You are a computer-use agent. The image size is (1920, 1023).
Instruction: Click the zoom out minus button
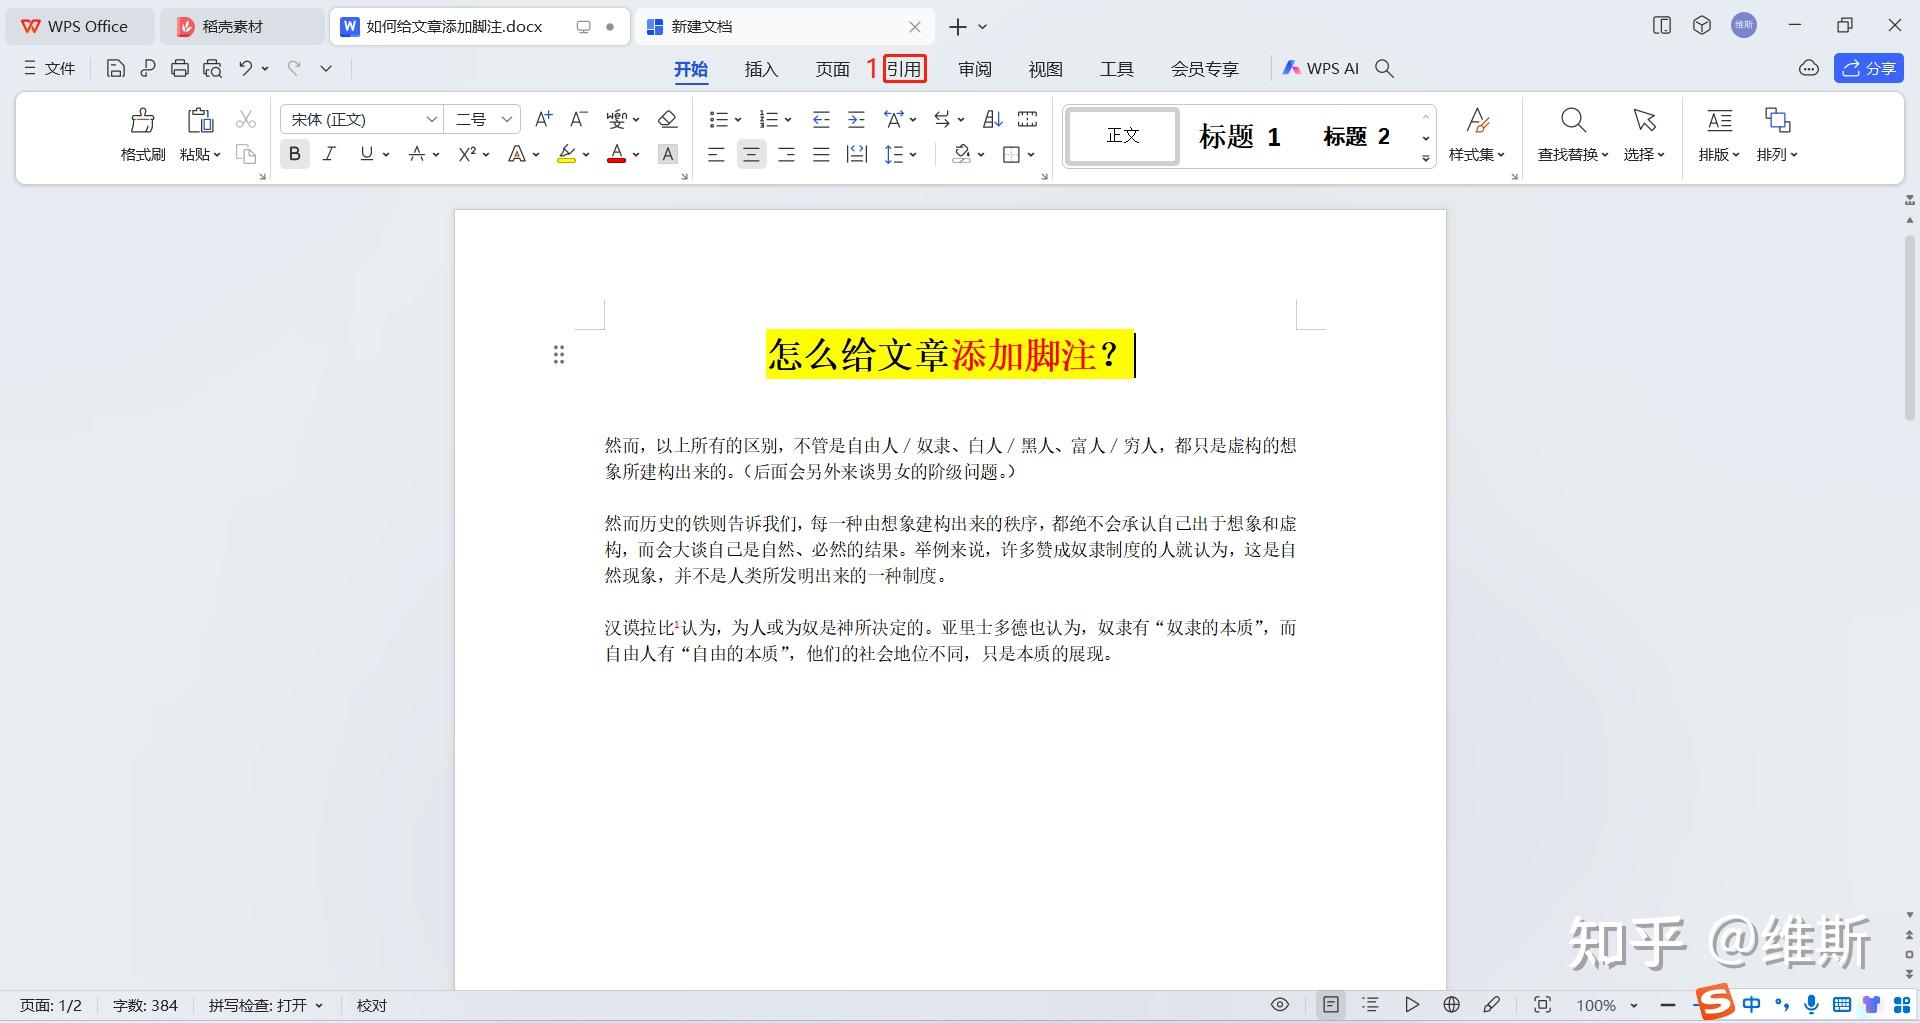click(x=1667, y=1005)
